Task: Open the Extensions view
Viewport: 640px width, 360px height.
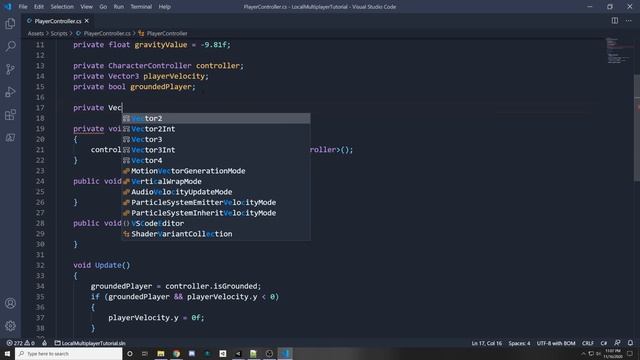Action: click(x=10, y=115)
